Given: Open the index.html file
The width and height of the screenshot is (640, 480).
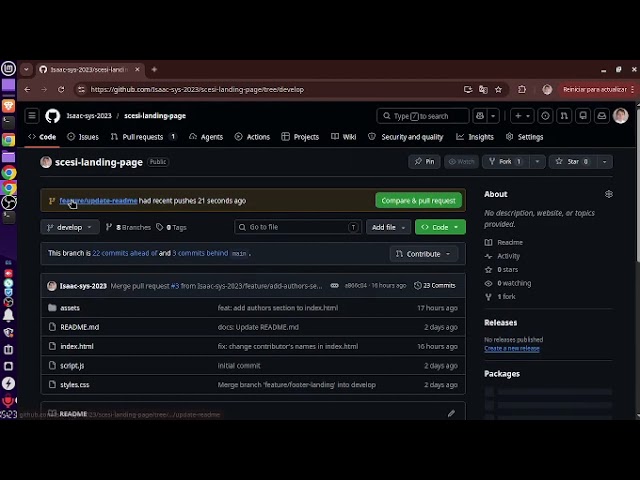Looking at the screenshot, I should (x=77, y=346).
